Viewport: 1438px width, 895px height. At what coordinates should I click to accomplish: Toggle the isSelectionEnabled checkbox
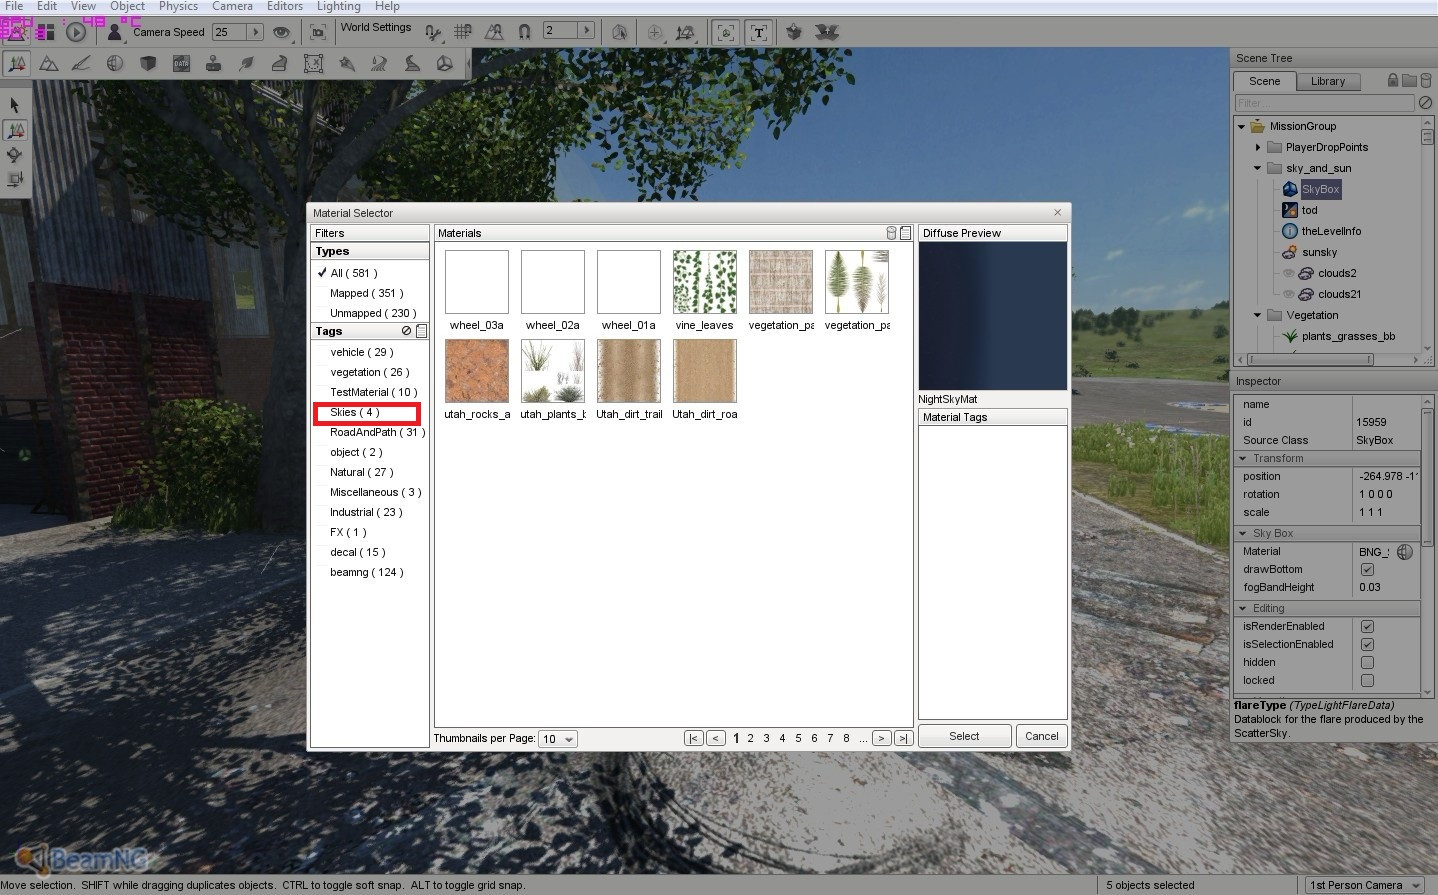[x=1367, y=645]
